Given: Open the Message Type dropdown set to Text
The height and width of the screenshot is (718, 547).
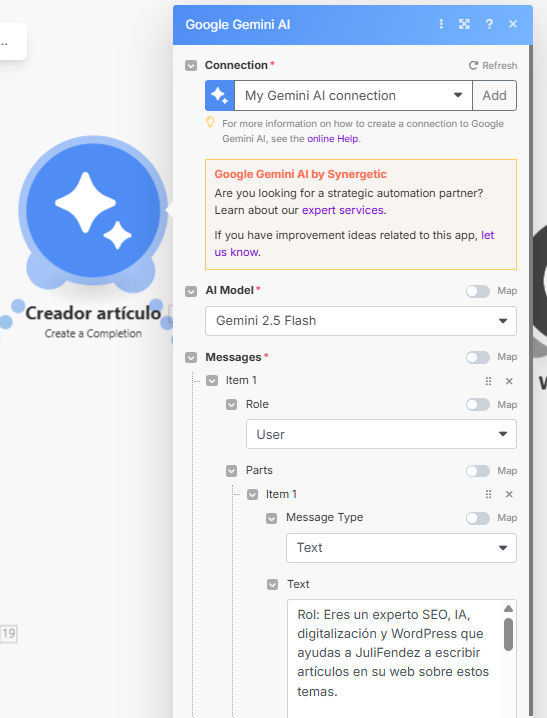Looking at the screenshot, I should [401, 548].
